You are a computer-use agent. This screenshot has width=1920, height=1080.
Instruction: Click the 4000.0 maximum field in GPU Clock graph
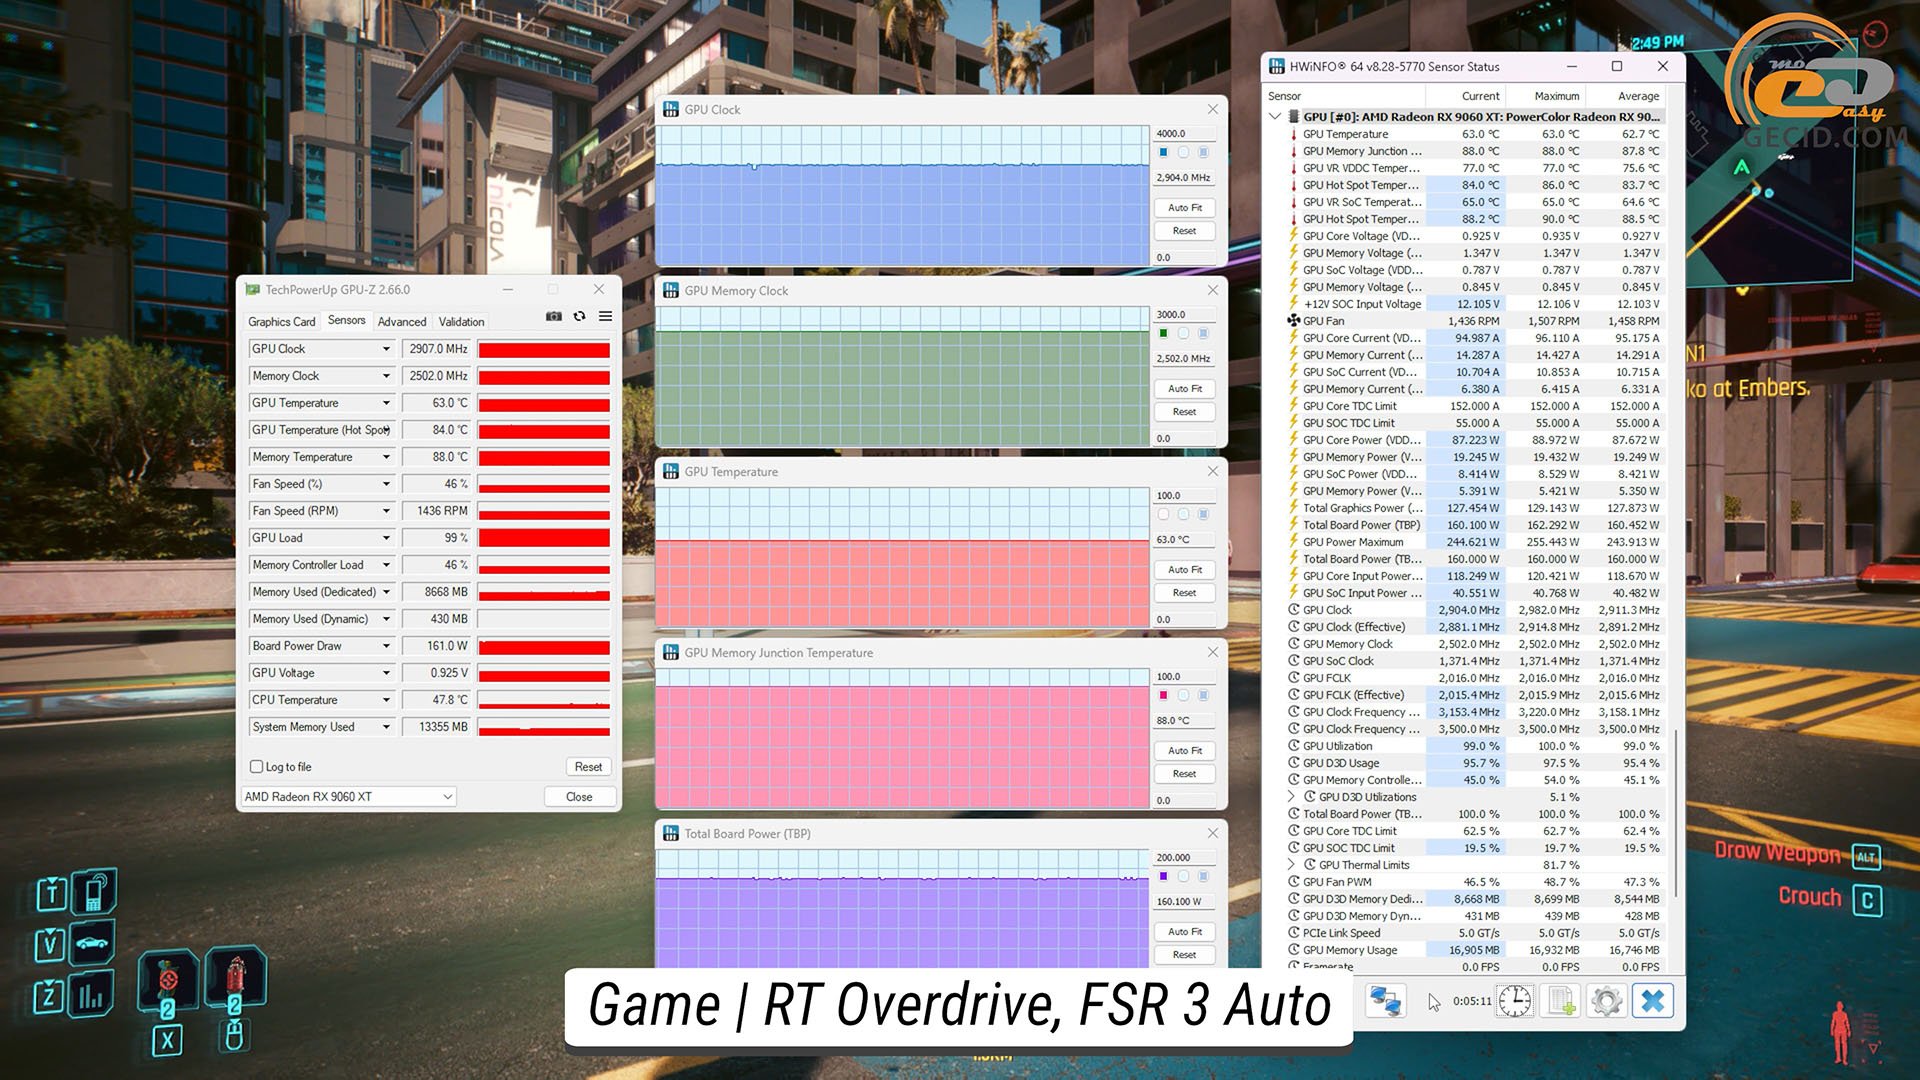[1185, 134]
